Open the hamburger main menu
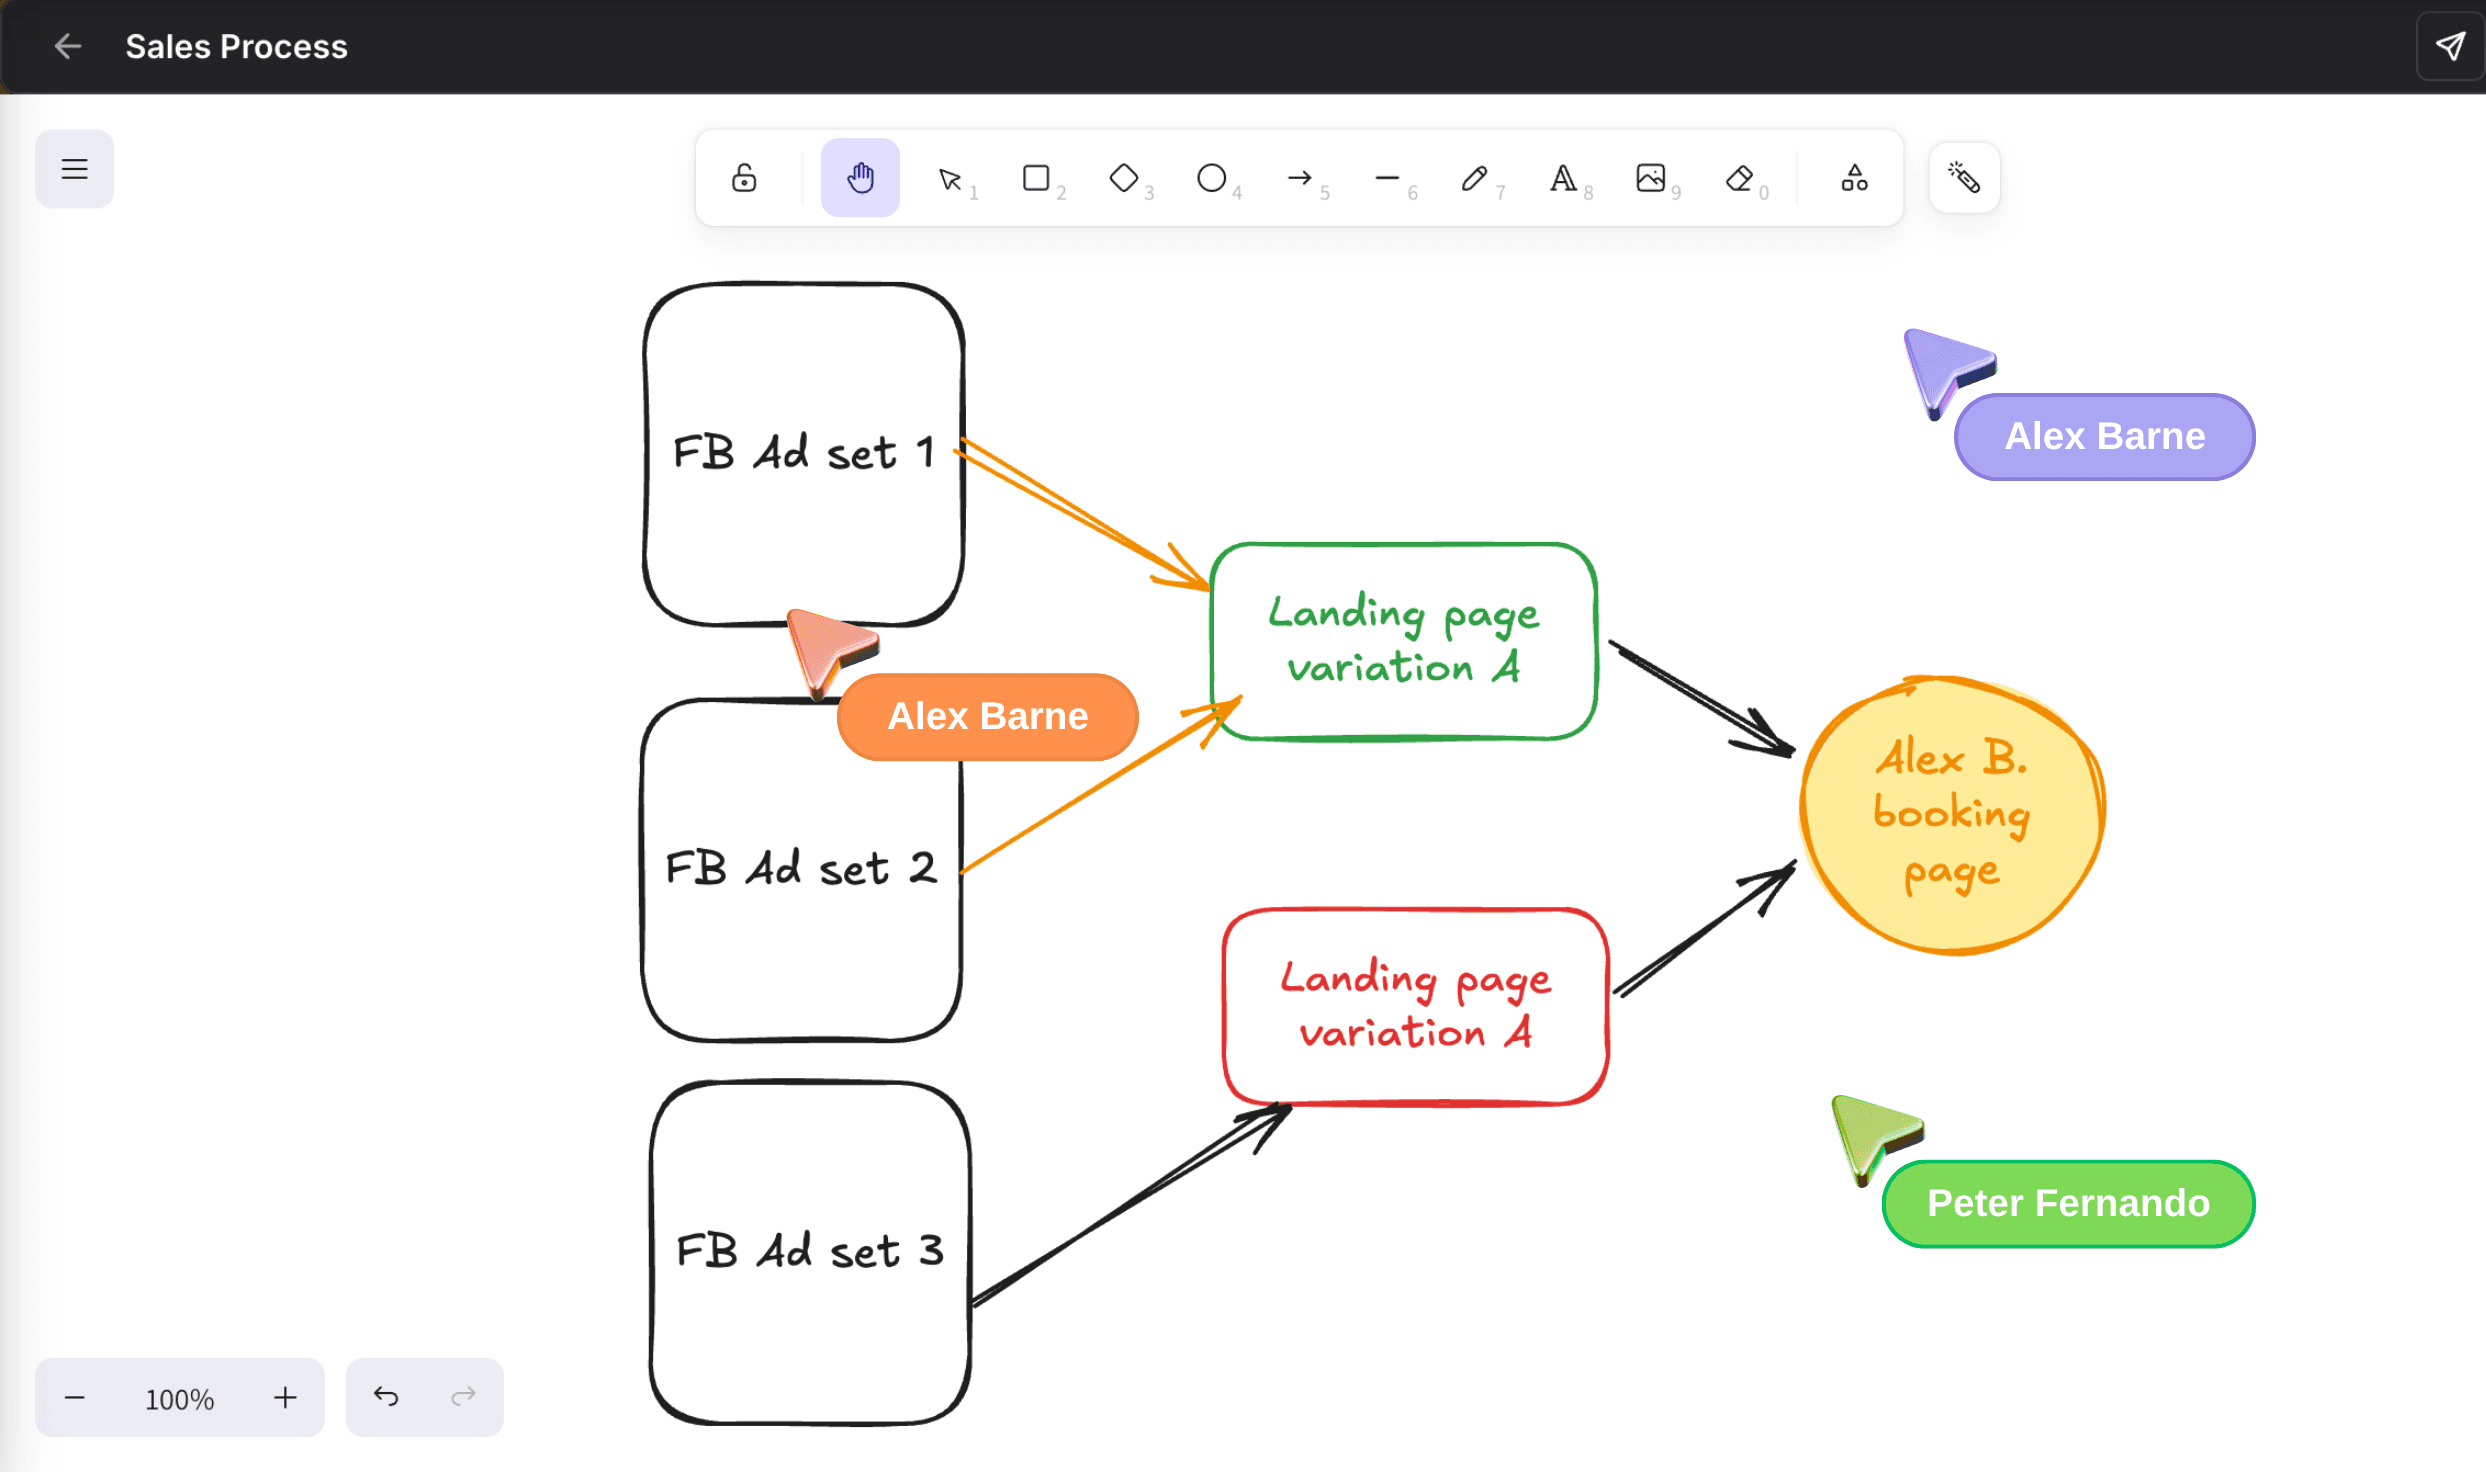This screenshot has height=1472, width=2486. click(74, 168)
